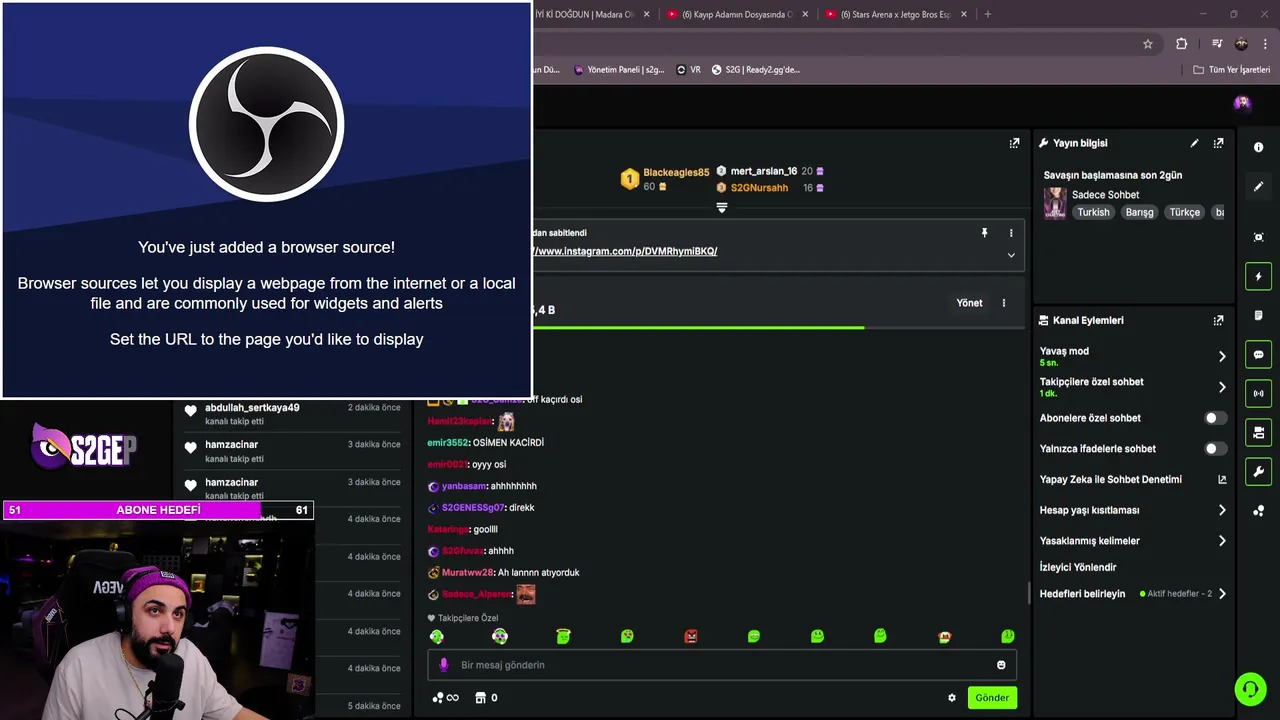
Task: Pop out the chat panel
Action: coord(1014,143)
